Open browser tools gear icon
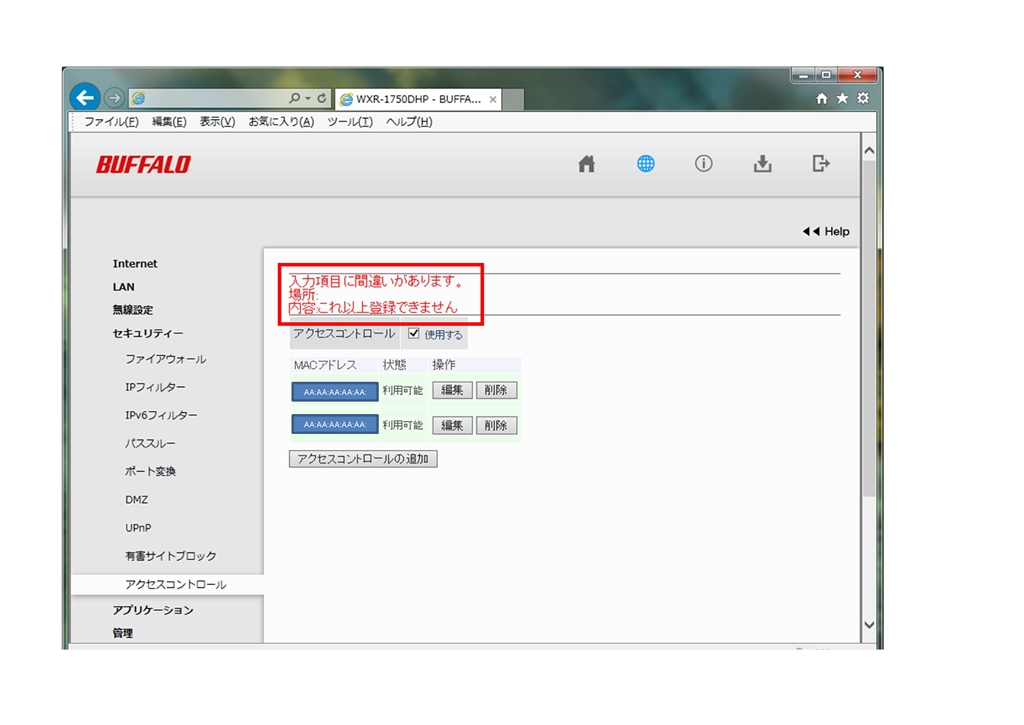Screen dimensions: 1024x725 [863, 98]
